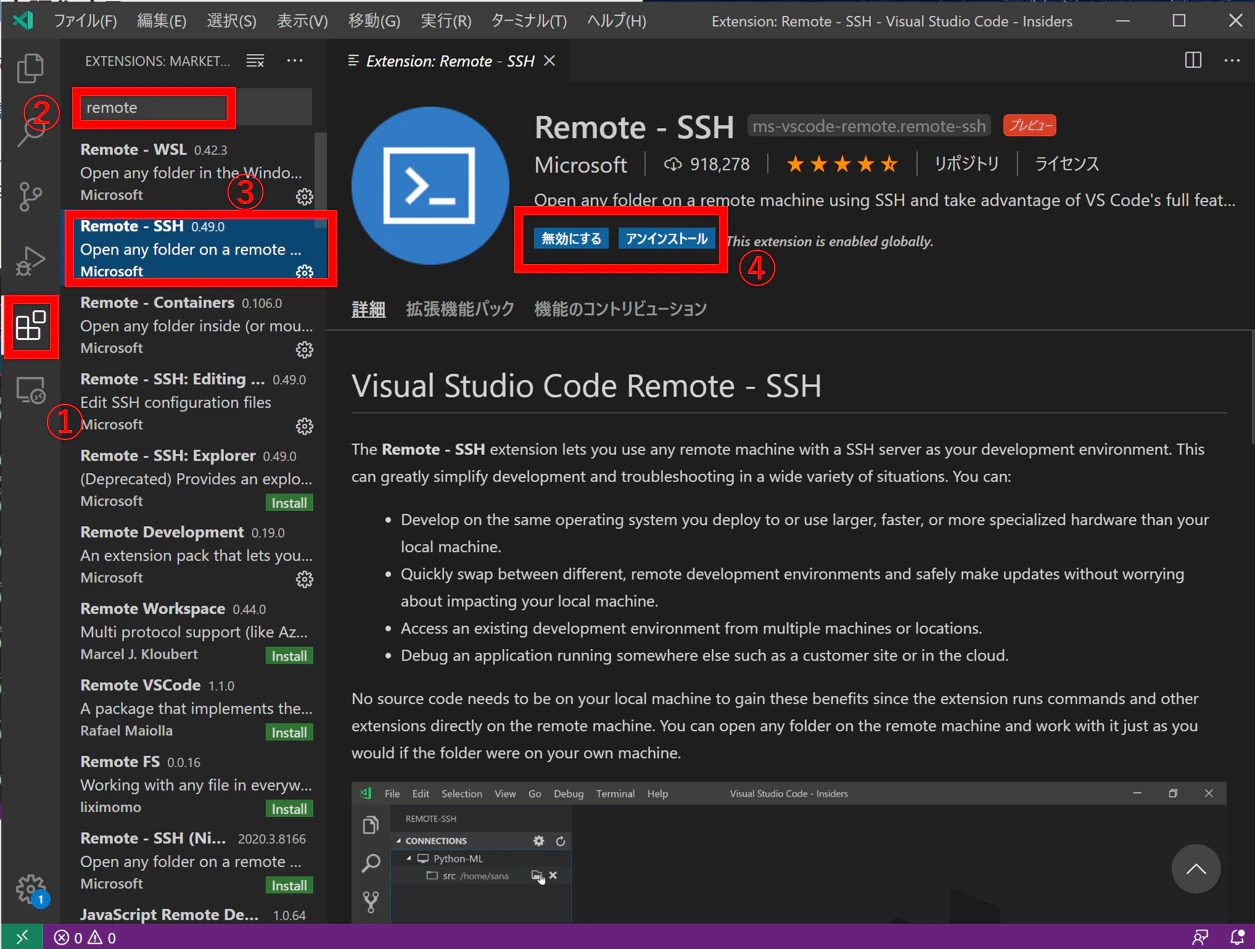1255x949 pixels.
Task: Click the VS Code logo in title bar
Action: coord(22,20)
